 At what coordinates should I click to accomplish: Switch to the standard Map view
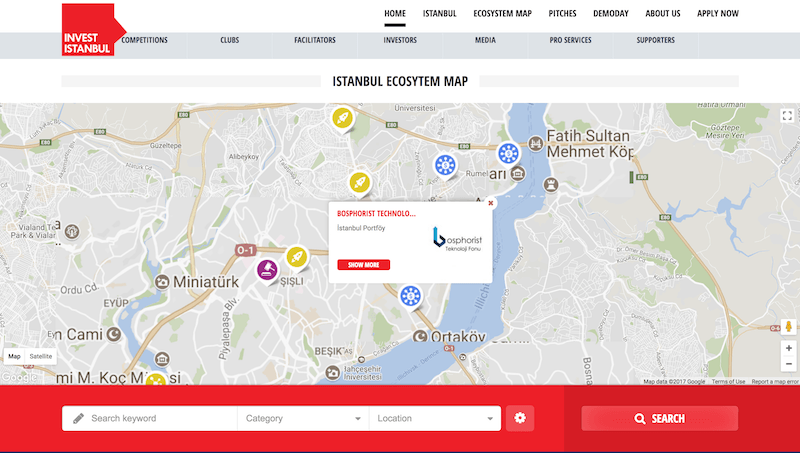coord(14,356)
